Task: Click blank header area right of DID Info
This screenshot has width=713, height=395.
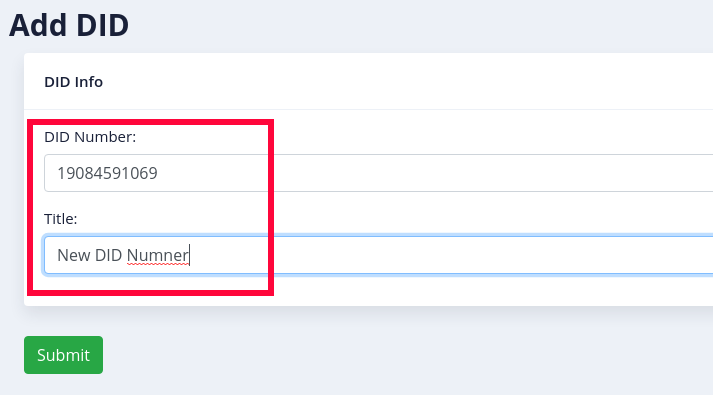Action: tap(409, 82)
